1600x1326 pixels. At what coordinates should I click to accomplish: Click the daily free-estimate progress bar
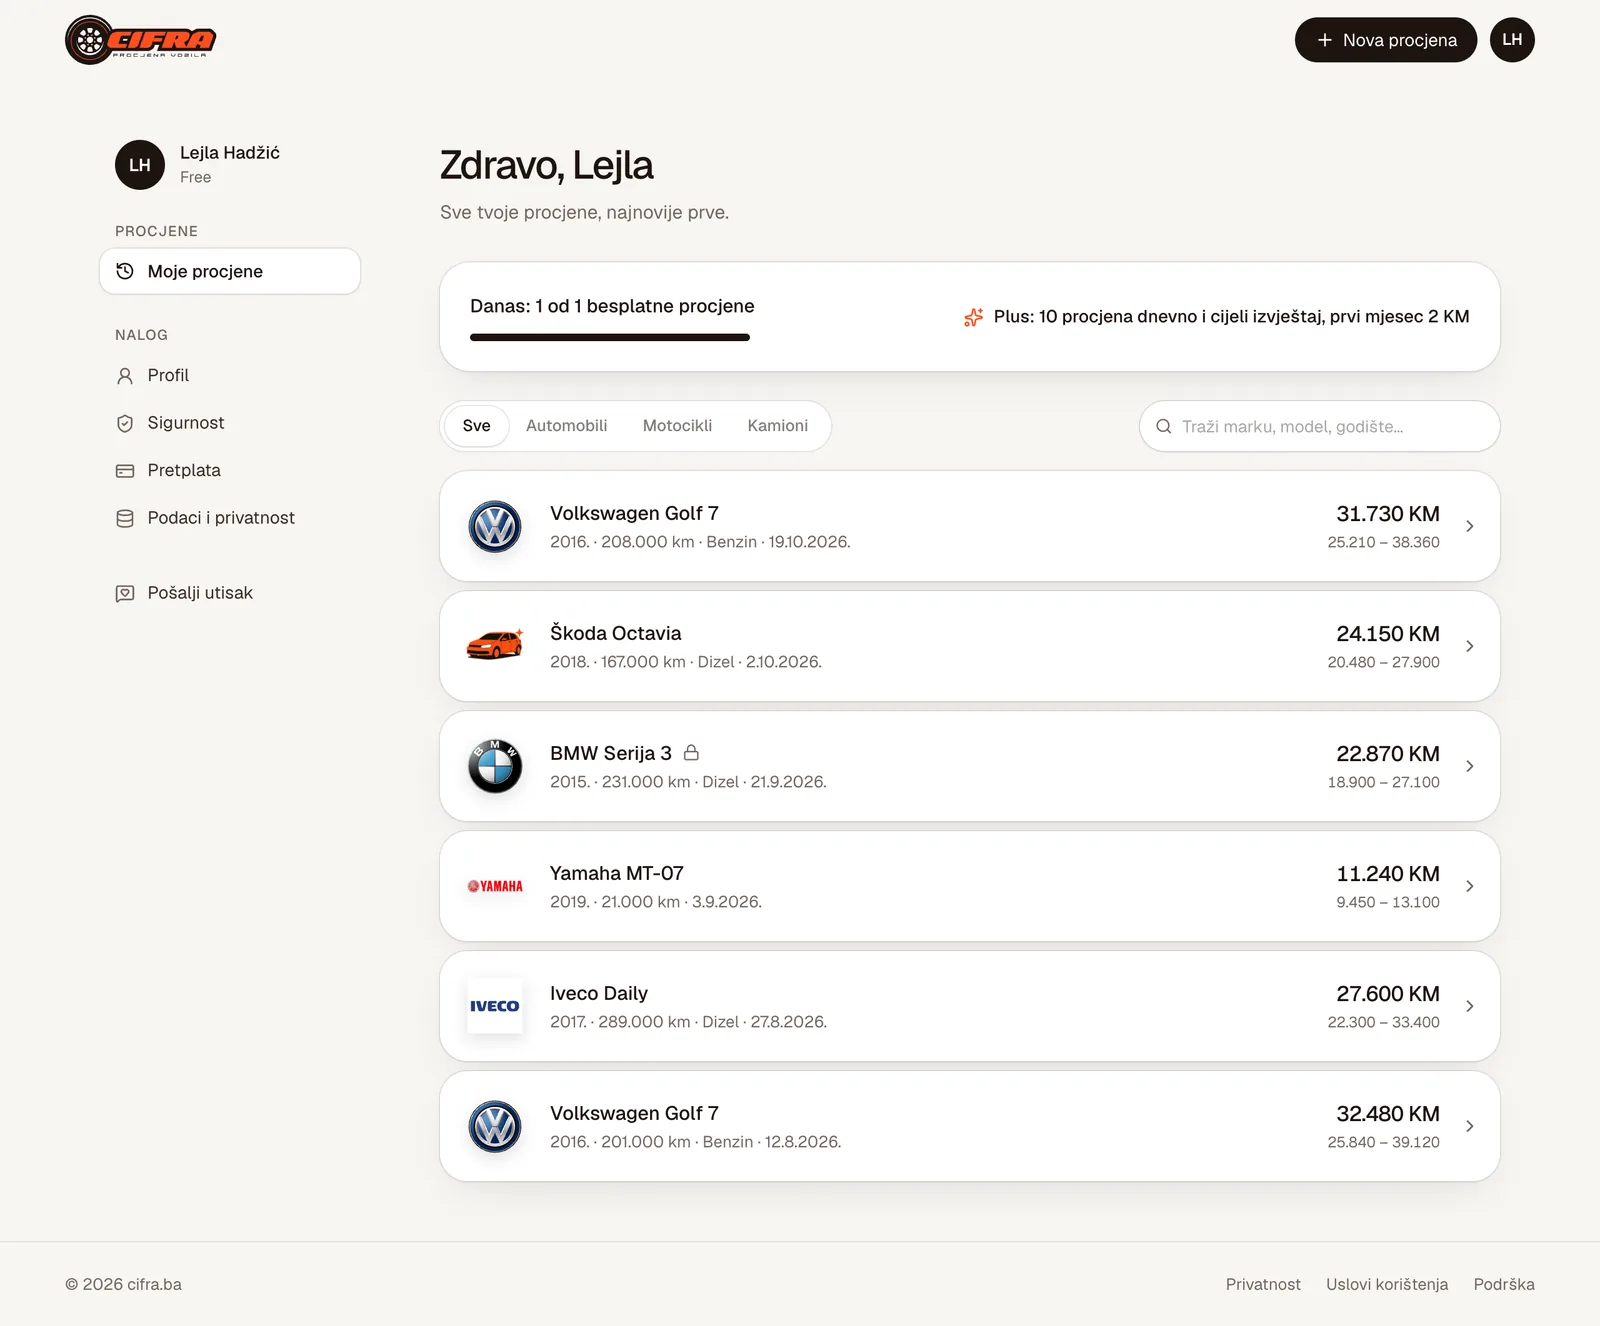pos(610,337)
